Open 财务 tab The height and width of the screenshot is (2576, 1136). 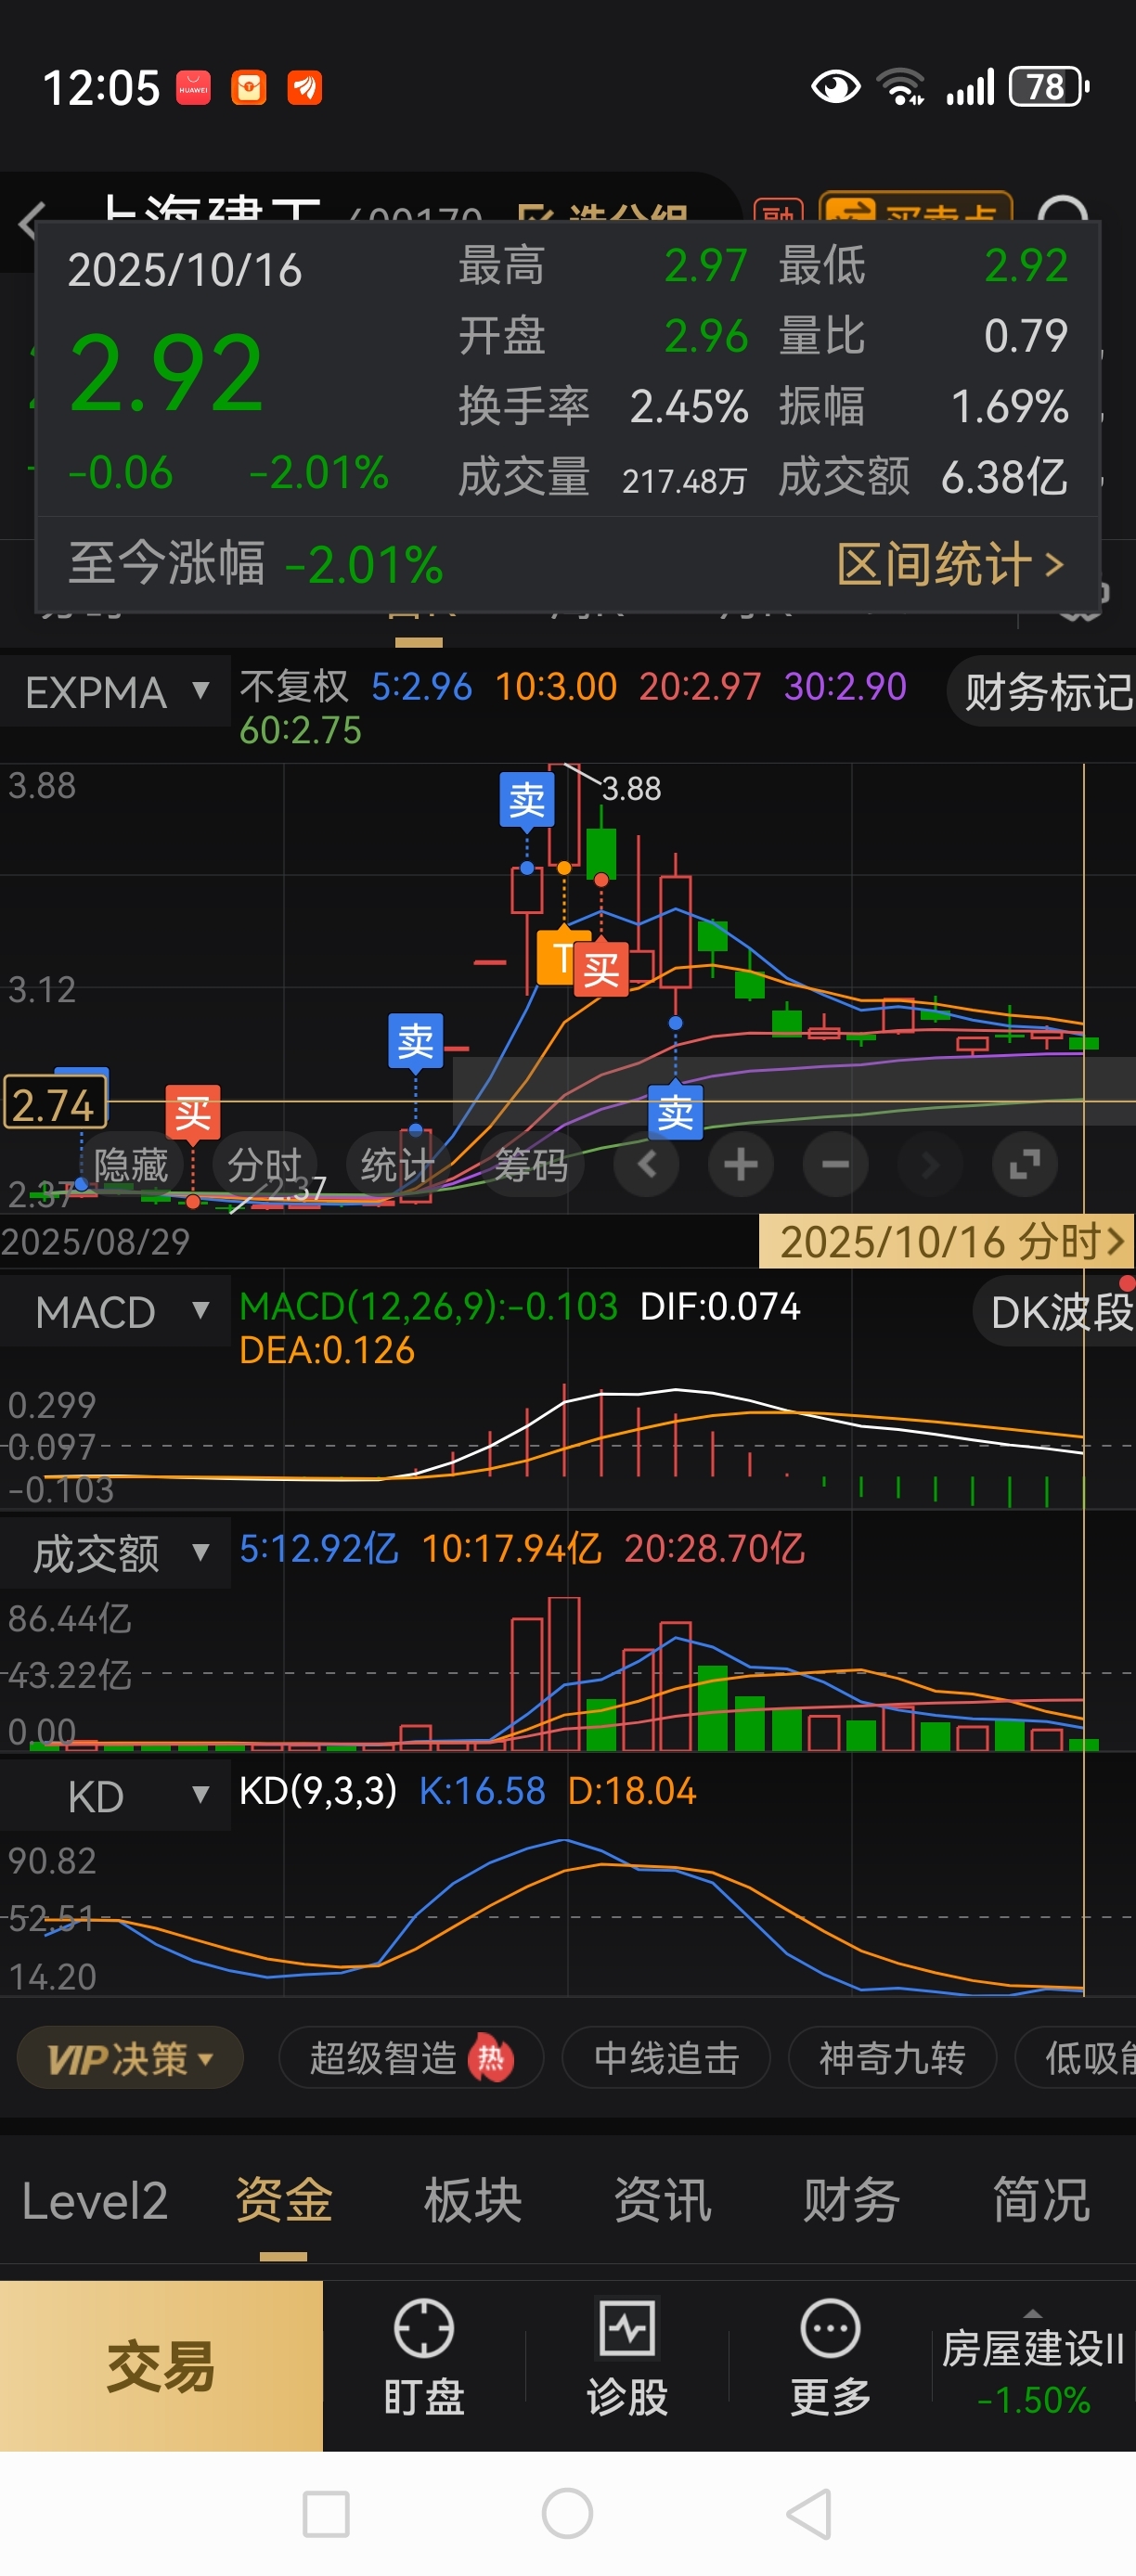[x=852, y=2201]
